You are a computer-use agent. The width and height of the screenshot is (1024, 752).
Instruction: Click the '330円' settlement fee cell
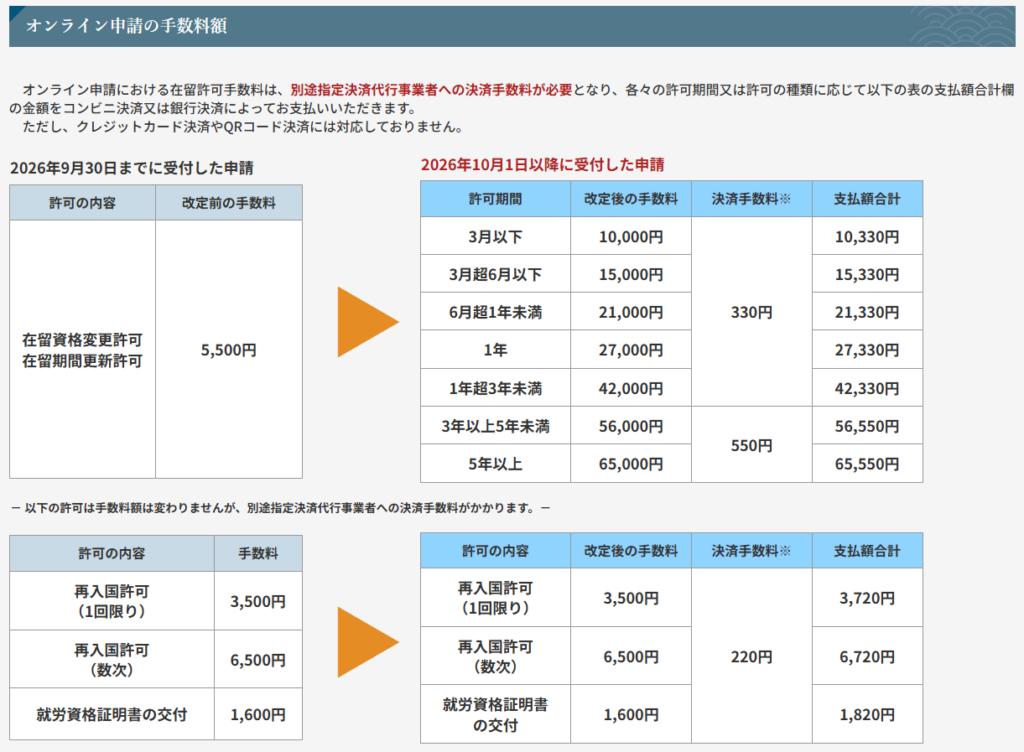(752, 312)
